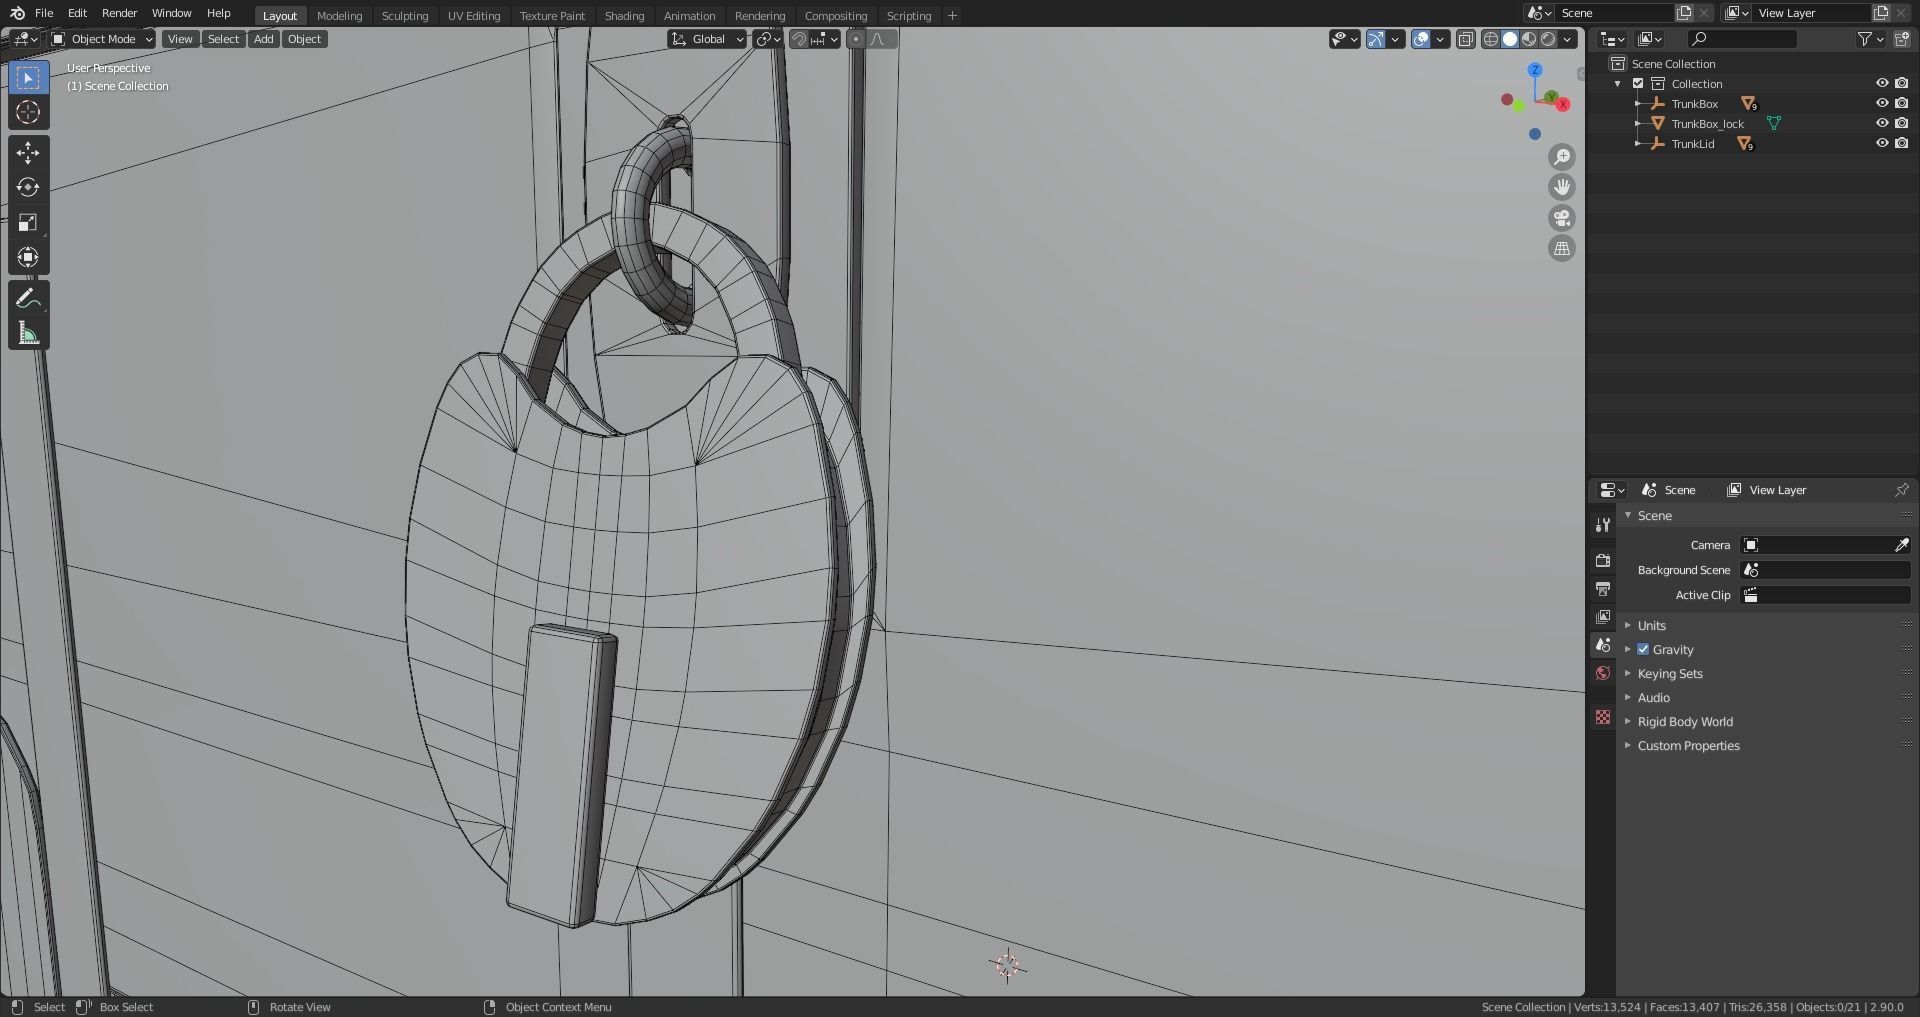Open the viewport Select menu

223,39
